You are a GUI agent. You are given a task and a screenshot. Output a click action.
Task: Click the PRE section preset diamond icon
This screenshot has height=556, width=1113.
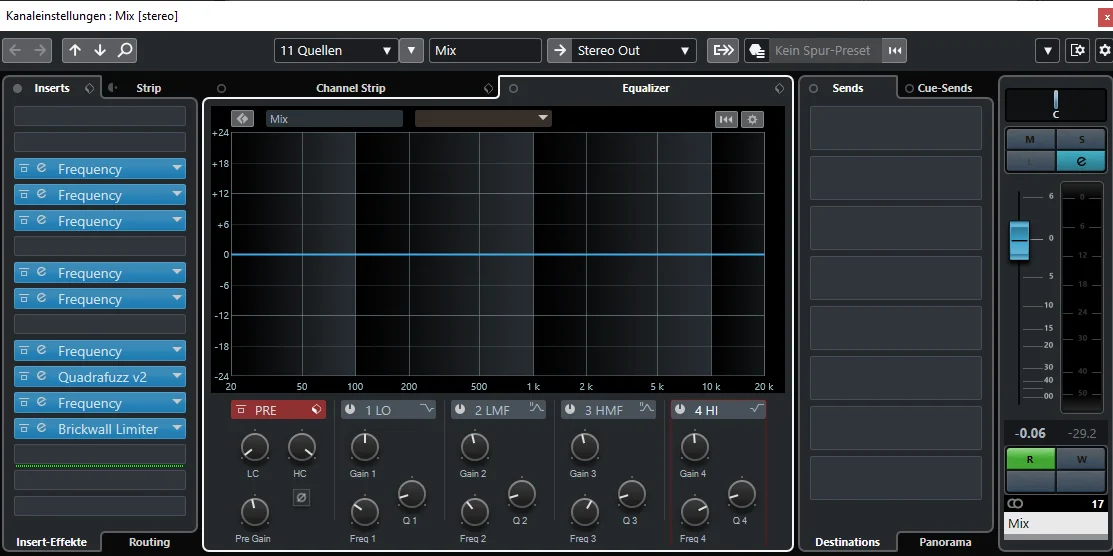coord(316,410)
